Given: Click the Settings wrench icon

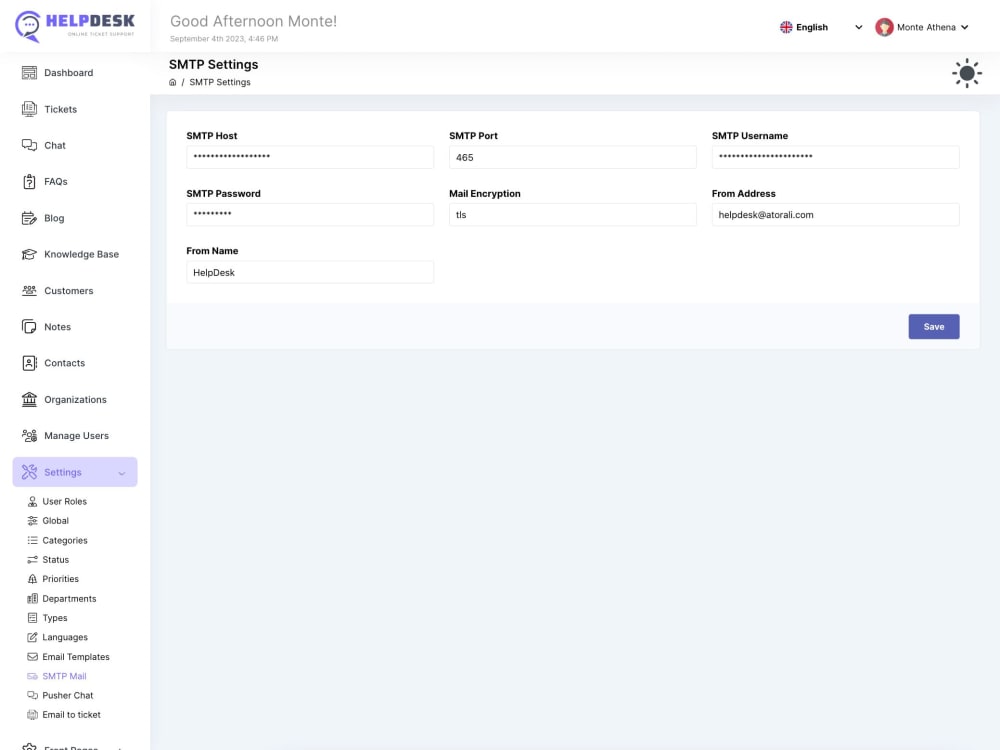Looking at the screenshot, I should point(29,472).
